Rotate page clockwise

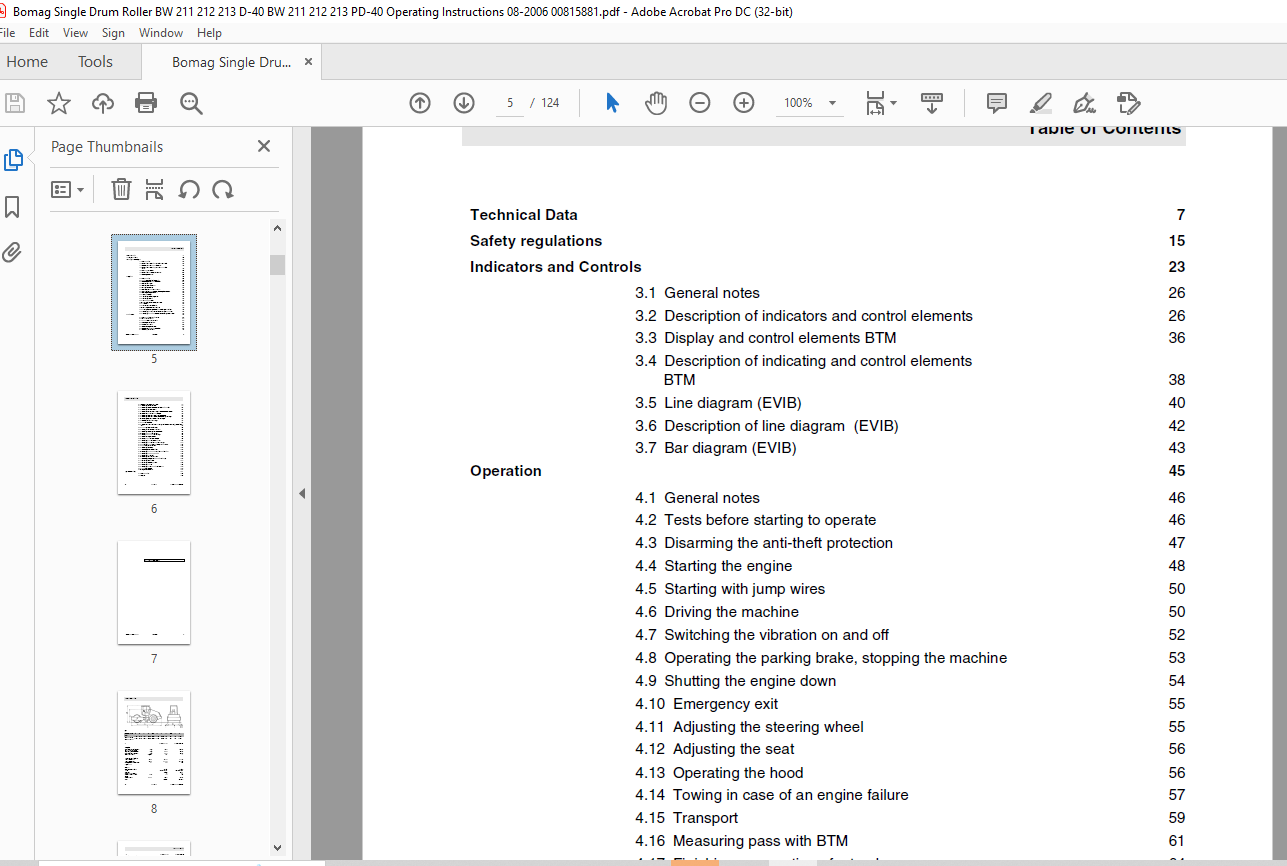223,189
